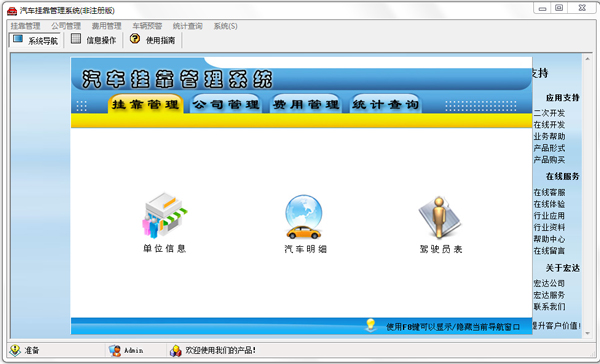
Task: Click the scrollbar up arrow
Action: click(587, 59)
